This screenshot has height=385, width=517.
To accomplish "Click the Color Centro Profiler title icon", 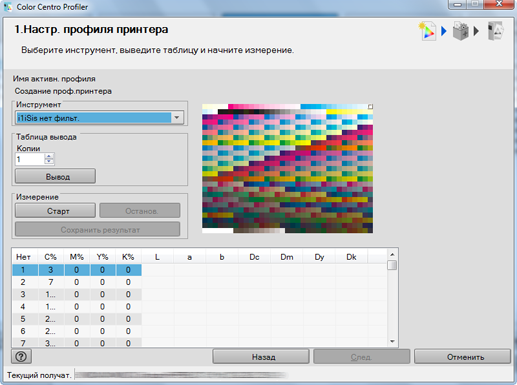I will (8, 7).
